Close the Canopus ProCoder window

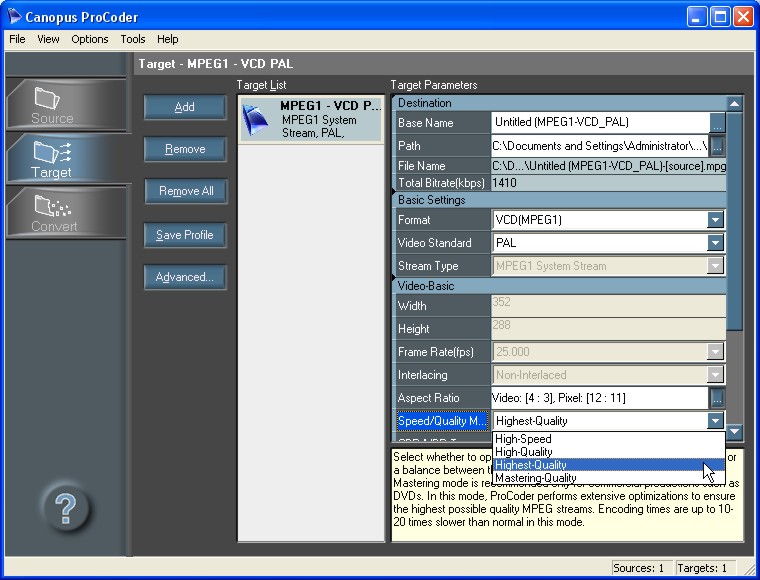point(743,17)
